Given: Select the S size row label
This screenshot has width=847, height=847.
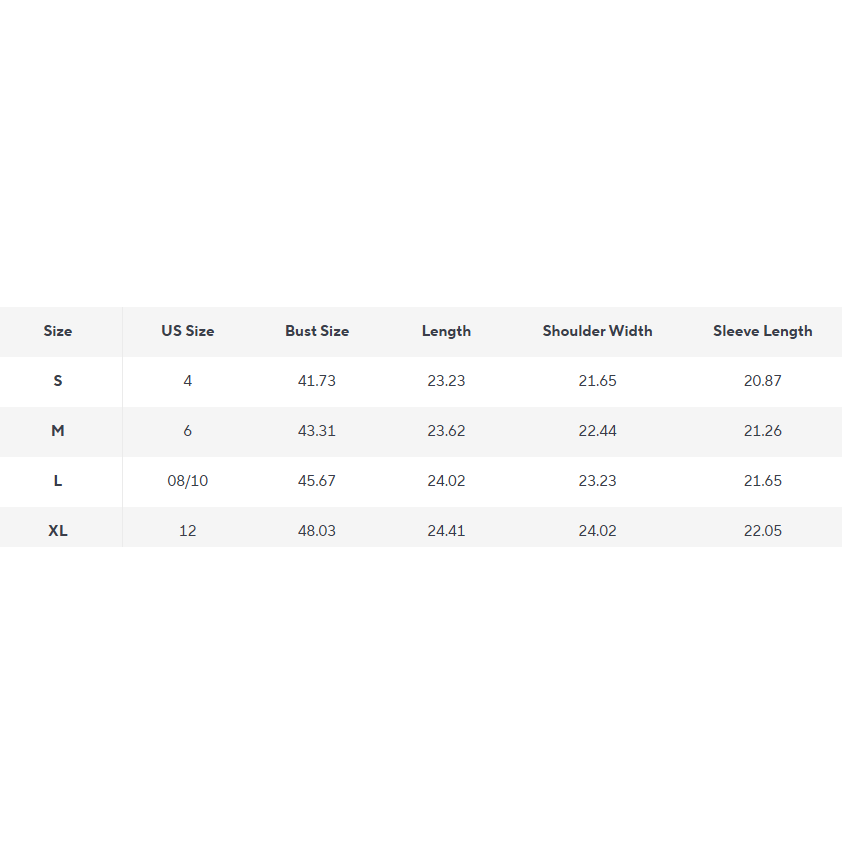Looking at the screenshot, I should click(x=58, y=381).
